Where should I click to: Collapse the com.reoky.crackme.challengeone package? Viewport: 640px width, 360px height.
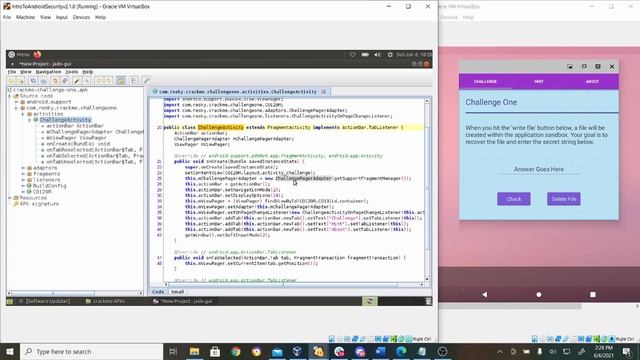[x=16, y=108]
